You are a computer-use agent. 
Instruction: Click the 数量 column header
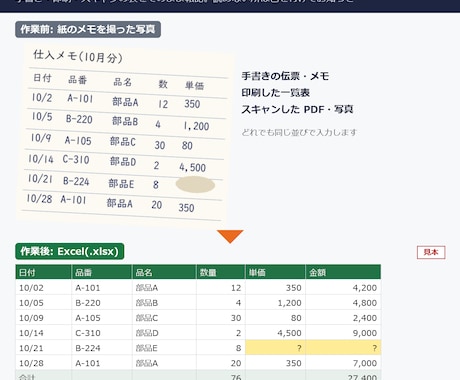pyautogui.click(x=221, y=272)
